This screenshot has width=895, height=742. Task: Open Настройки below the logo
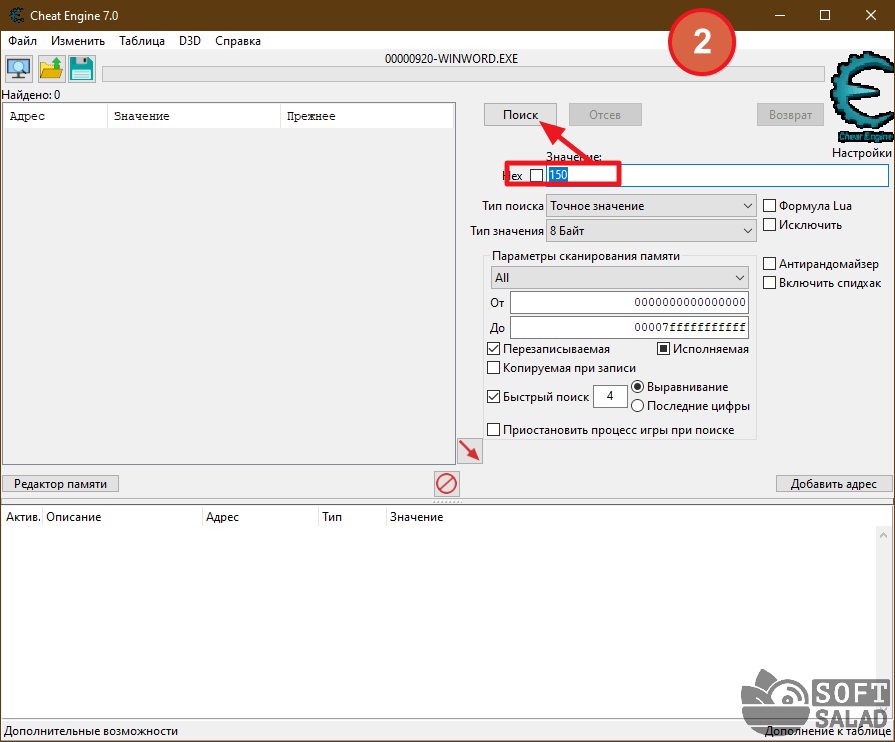click(861, 153)
